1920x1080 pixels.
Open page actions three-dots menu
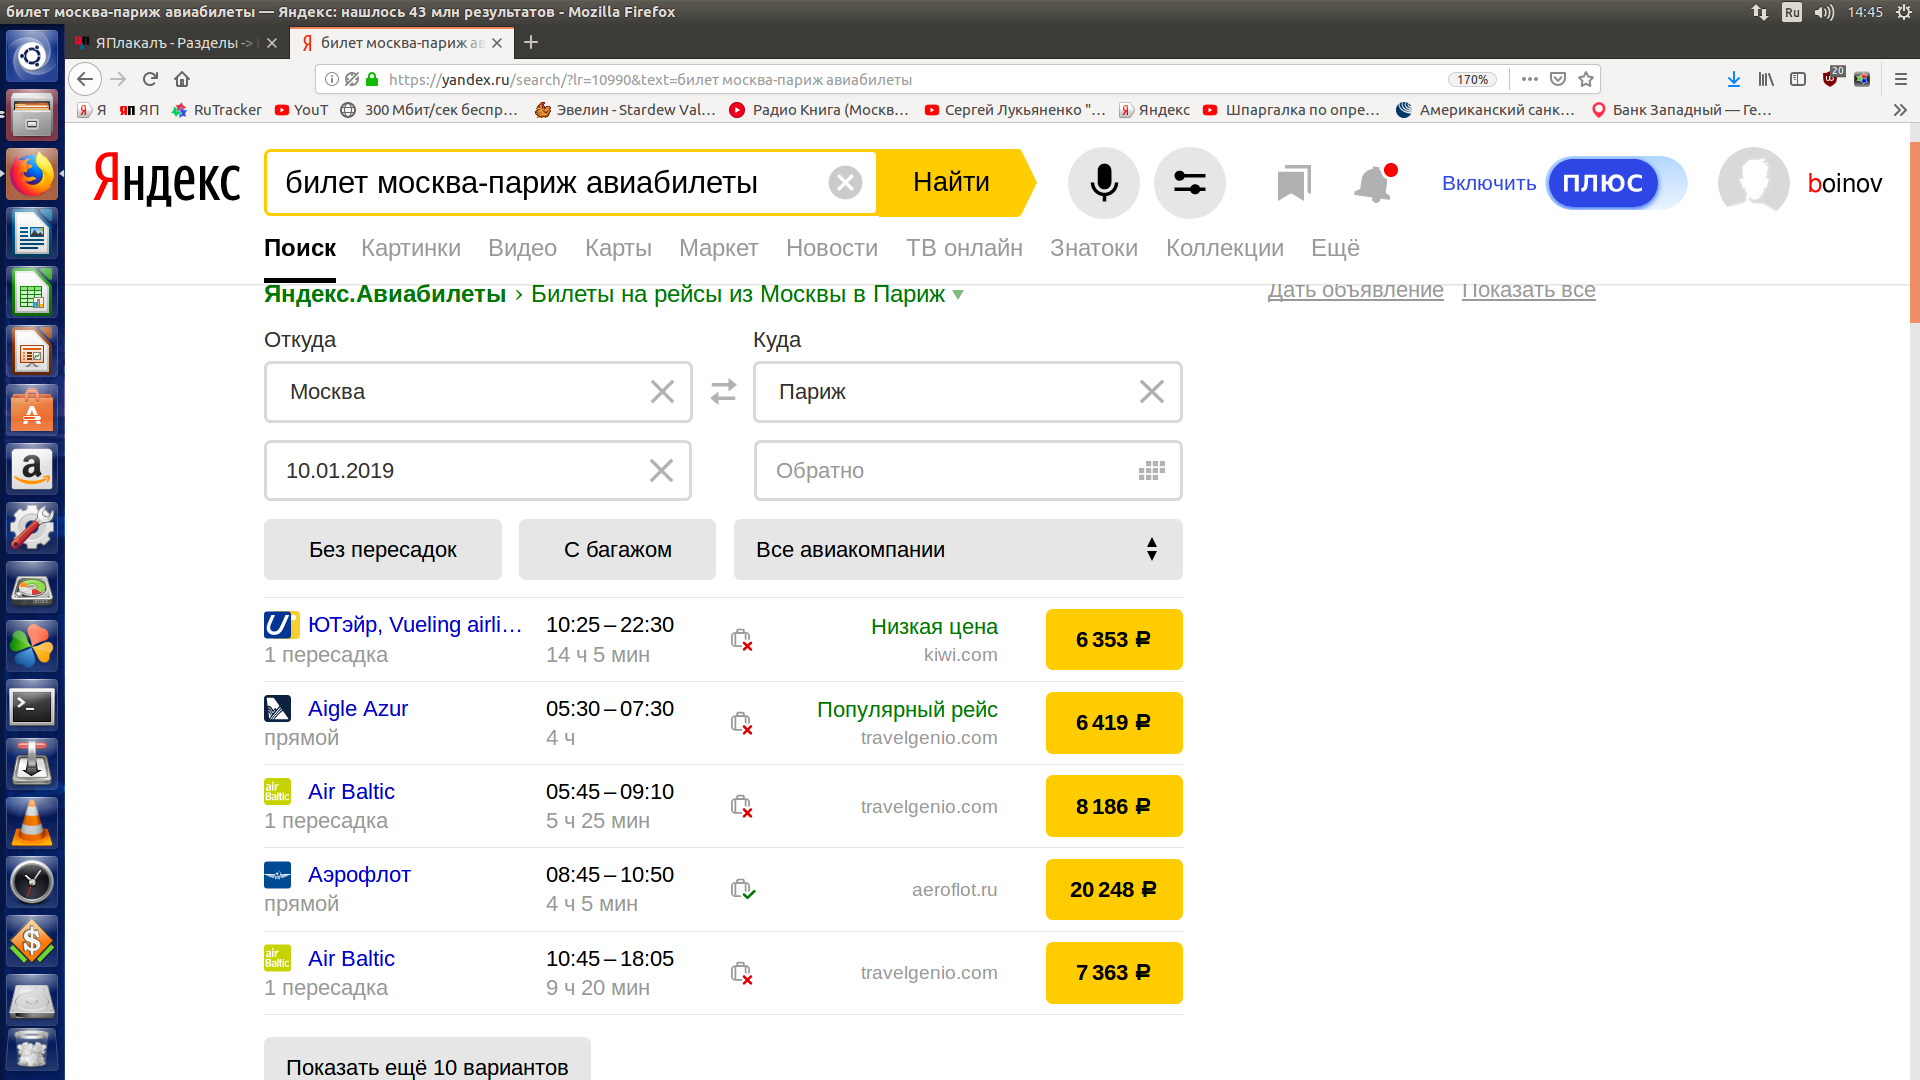pos(1530,79)
